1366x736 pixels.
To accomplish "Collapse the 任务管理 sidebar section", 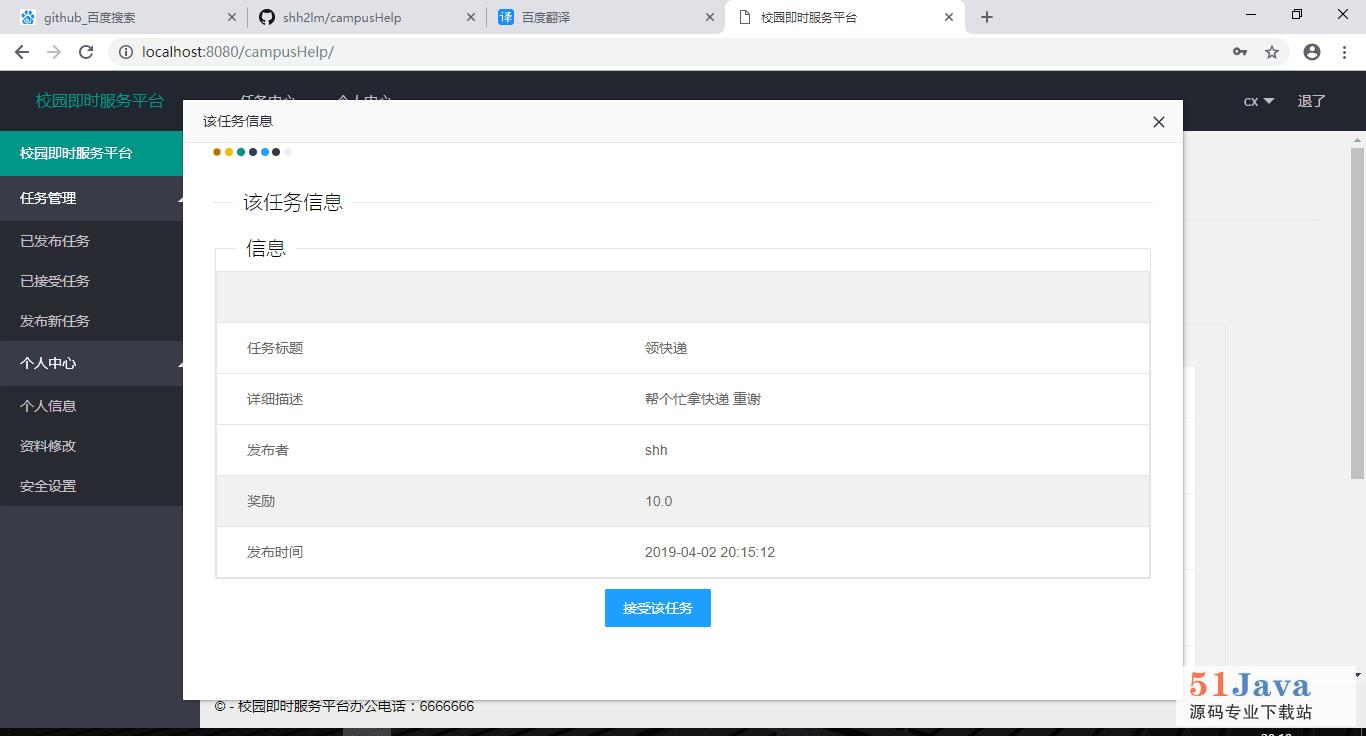I will coord(91,198).
